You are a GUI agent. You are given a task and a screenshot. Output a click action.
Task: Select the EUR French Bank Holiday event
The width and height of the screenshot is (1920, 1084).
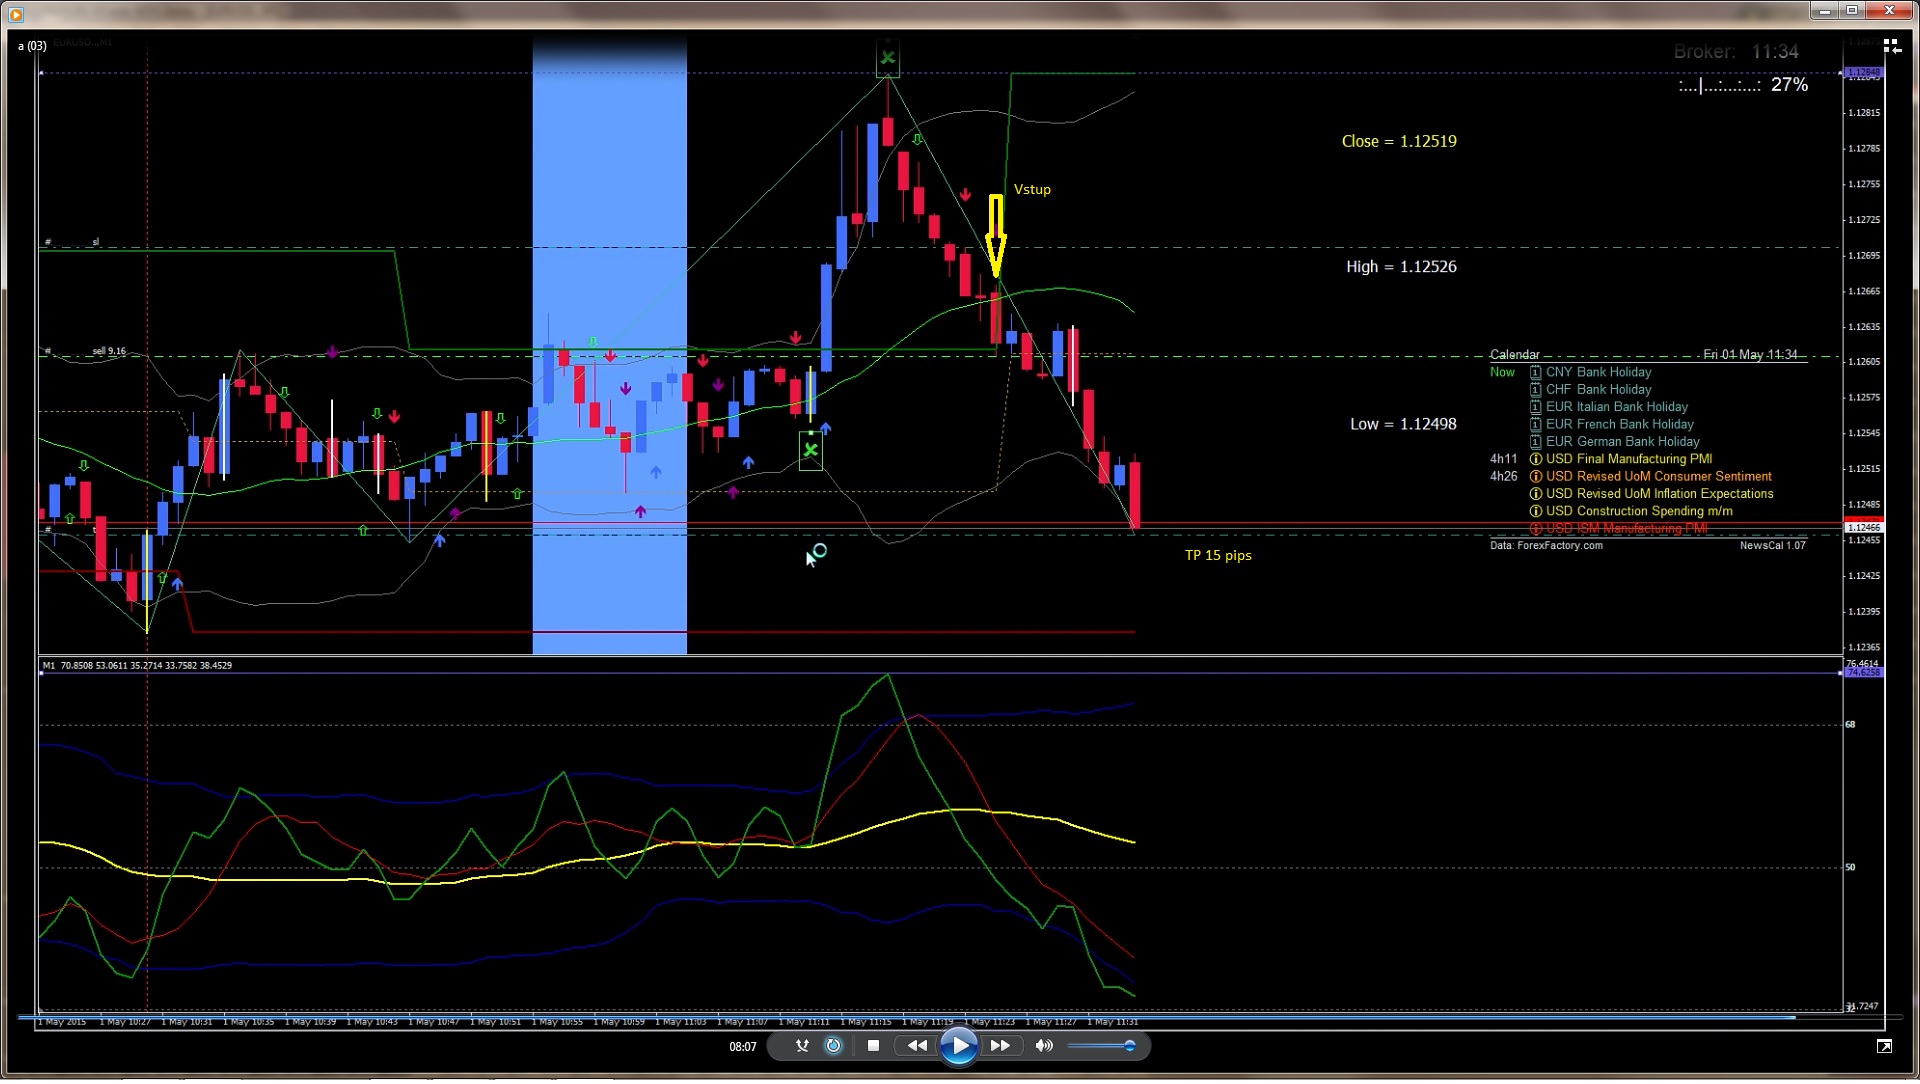point(1620,425)
